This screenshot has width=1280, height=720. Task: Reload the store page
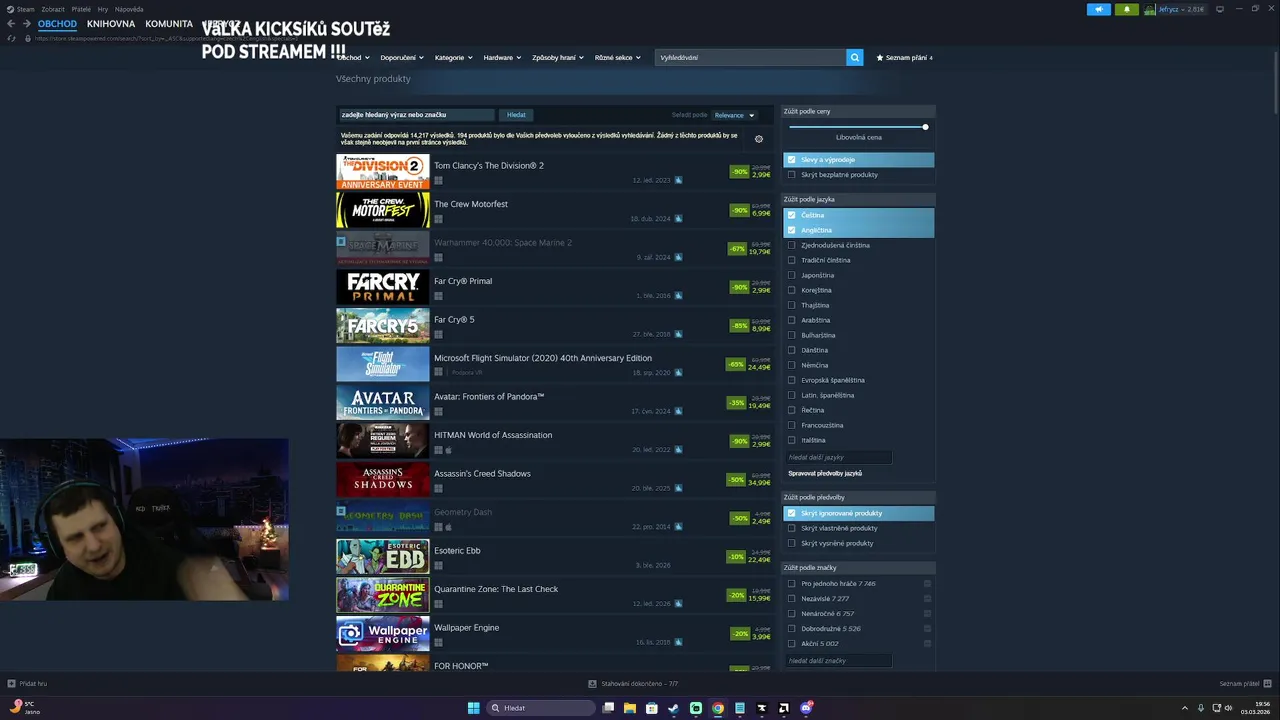tap(12, 38)
